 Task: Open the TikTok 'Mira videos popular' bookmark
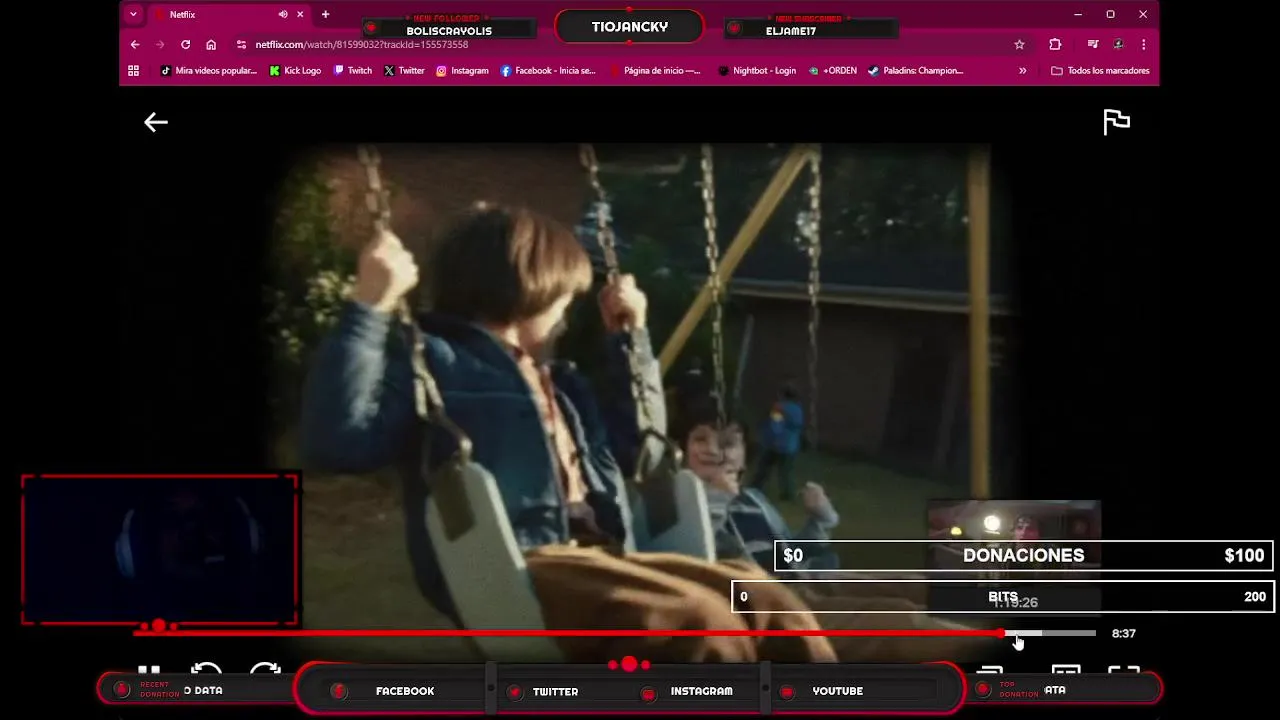pos(209,71)
